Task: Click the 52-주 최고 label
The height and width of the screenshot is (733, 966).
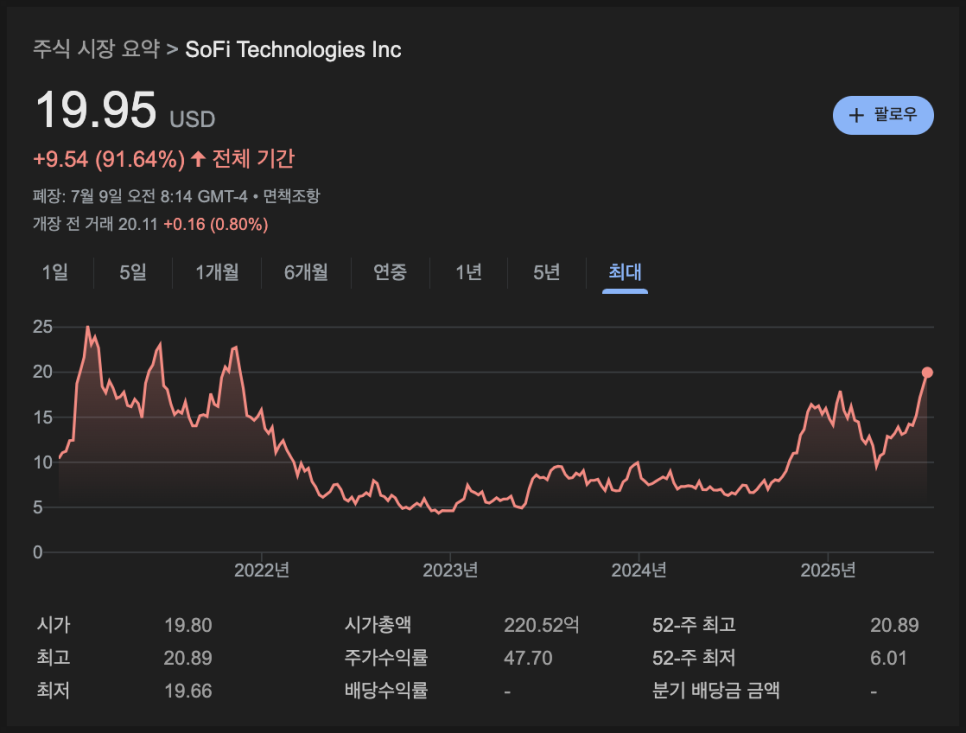Action: coord(694,625)
